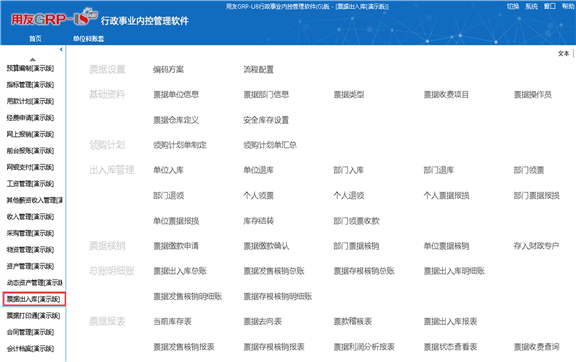
Task: Open 票款稽核表 link
Action: click(x=353, y=322)
